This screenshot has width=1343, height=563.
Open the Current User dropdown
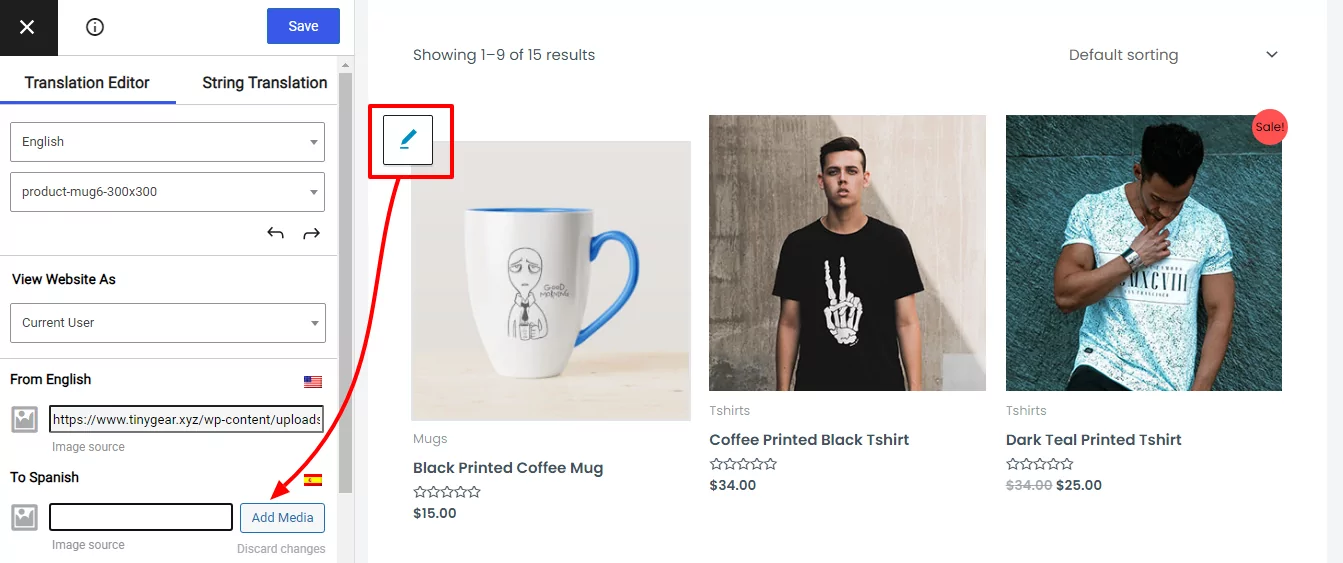point(167,323)
